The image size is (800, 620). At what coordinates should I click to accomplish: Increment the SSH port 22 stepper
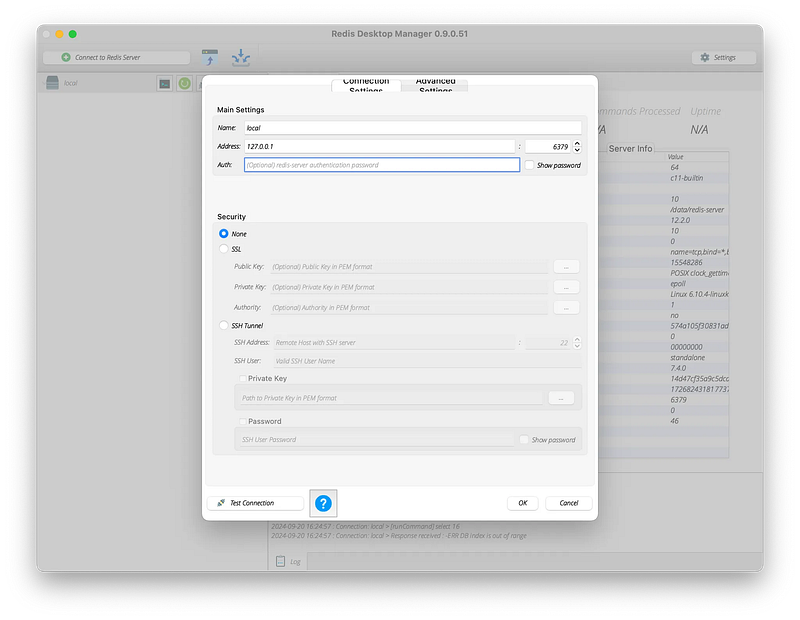[577, 339]
